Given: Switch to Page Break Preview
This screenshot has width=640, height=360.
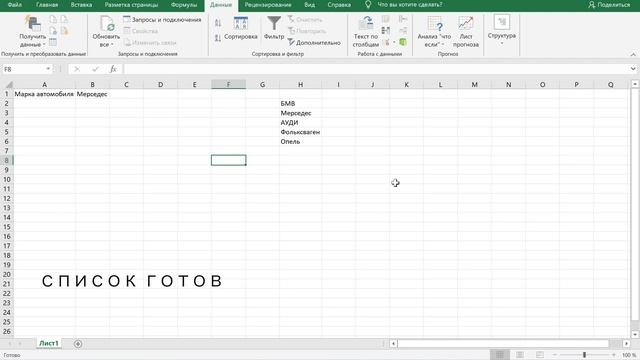Looking at the screenshot, I should point(540,355).
